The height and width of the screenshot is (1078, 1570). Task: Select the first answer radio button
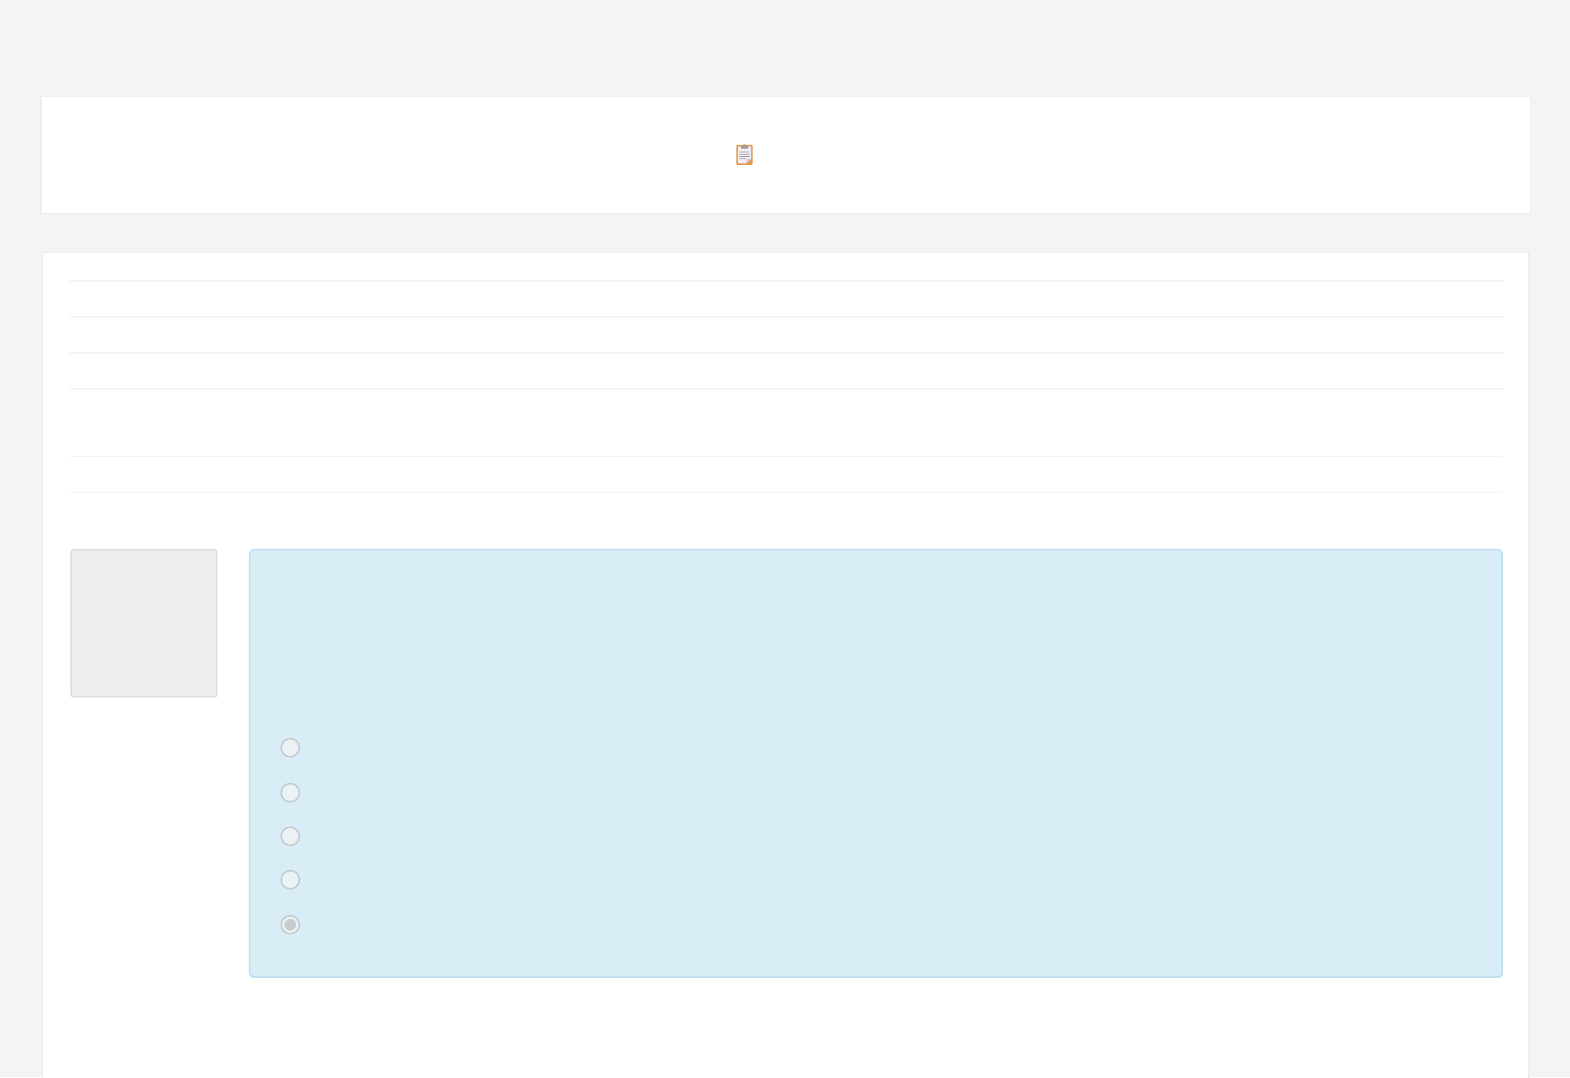(x=290, y=748)
